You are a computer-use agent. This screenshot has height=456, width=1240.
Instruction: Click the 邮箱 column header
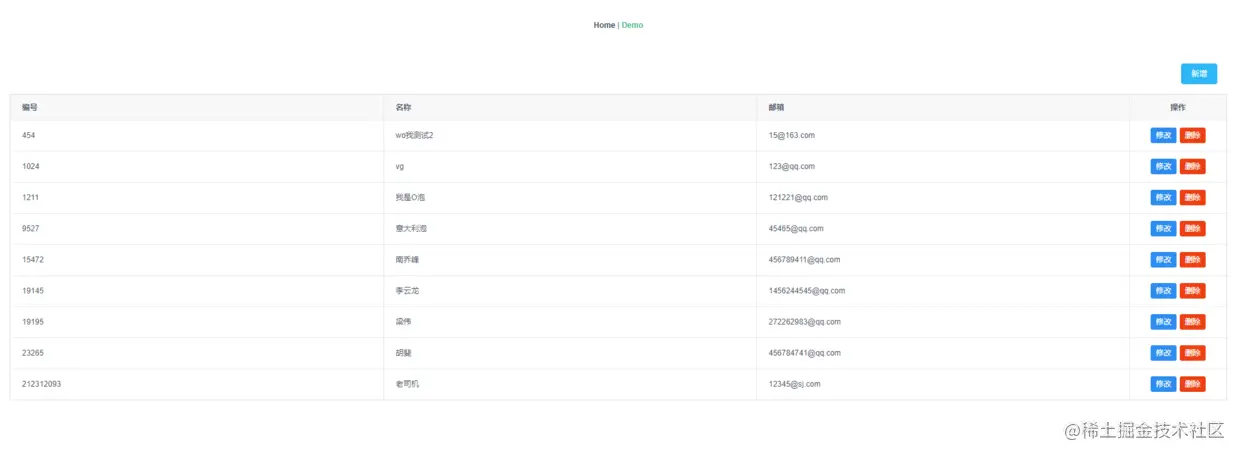pos(943,107)
